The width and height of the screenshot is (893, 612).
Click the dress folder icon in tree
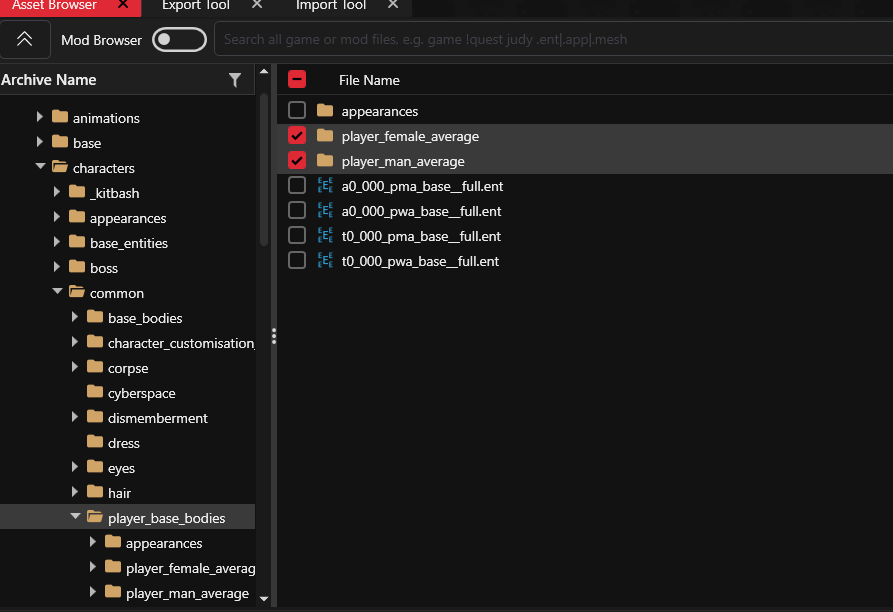tap(95, 443)
